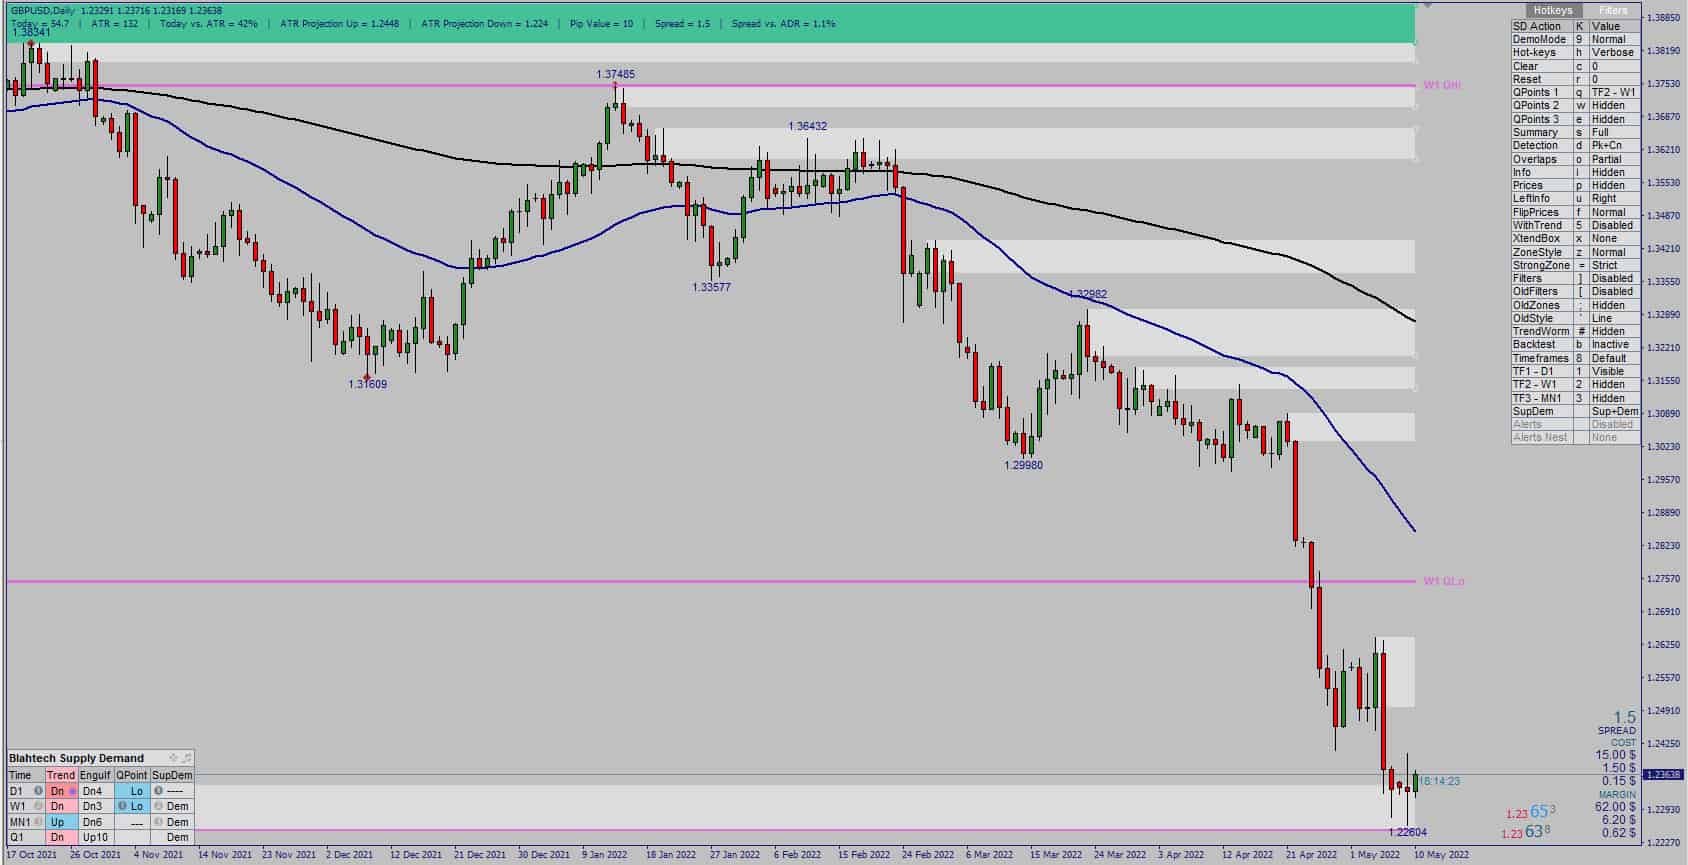Toggle the TF2 - W1 'Hidden' value
The image size is (1688, 865).
click(x=1614, y=384)
